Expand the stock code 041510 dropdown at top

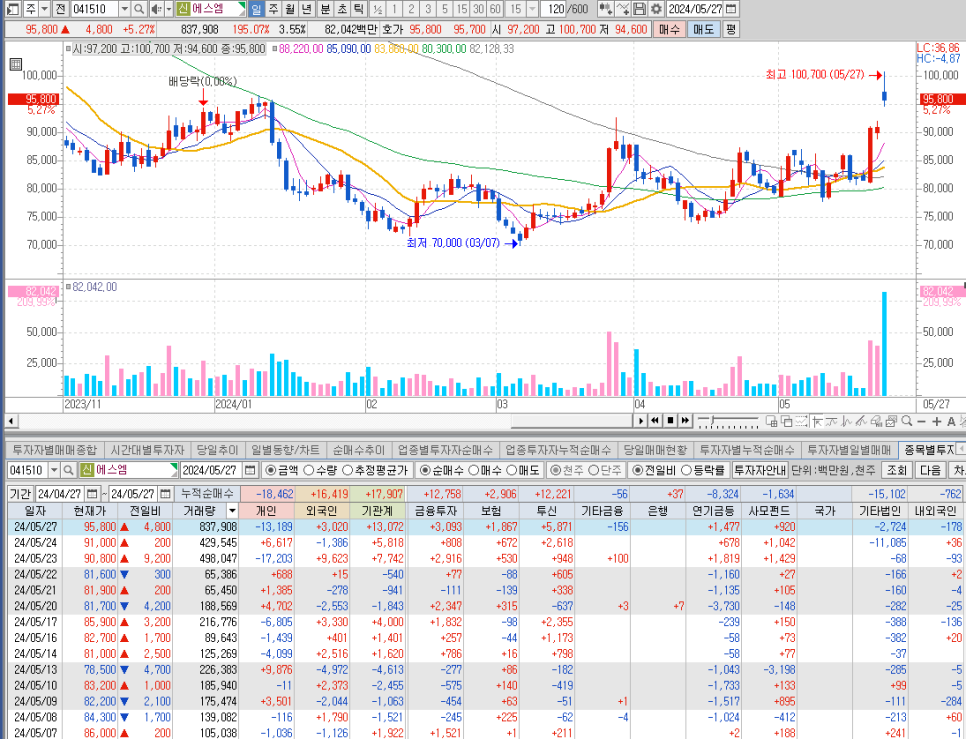pos(124,9)
